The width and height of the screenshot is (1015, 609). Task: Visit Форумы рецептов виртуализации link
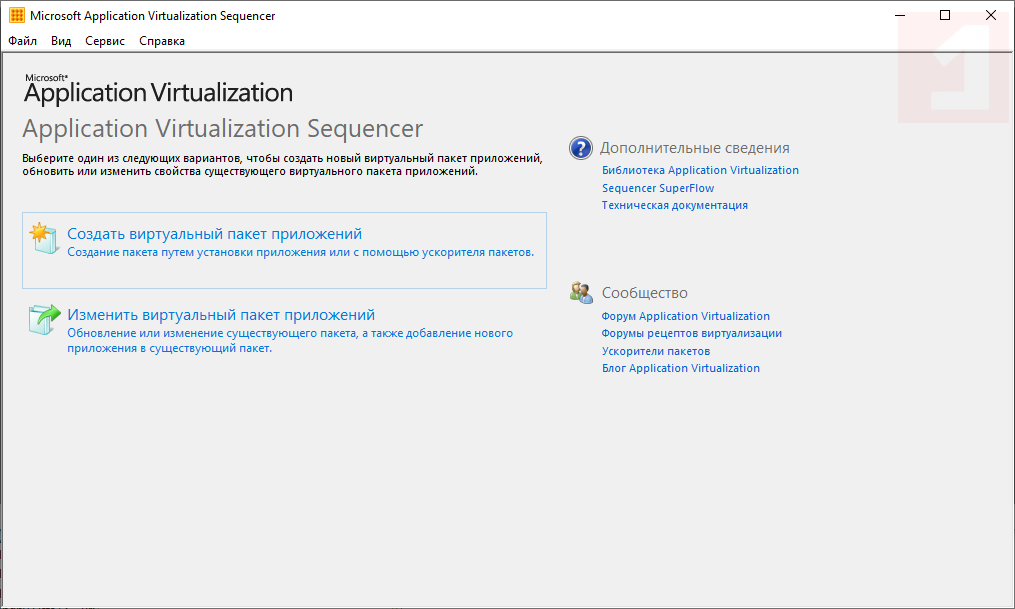(x=691, y=333)
